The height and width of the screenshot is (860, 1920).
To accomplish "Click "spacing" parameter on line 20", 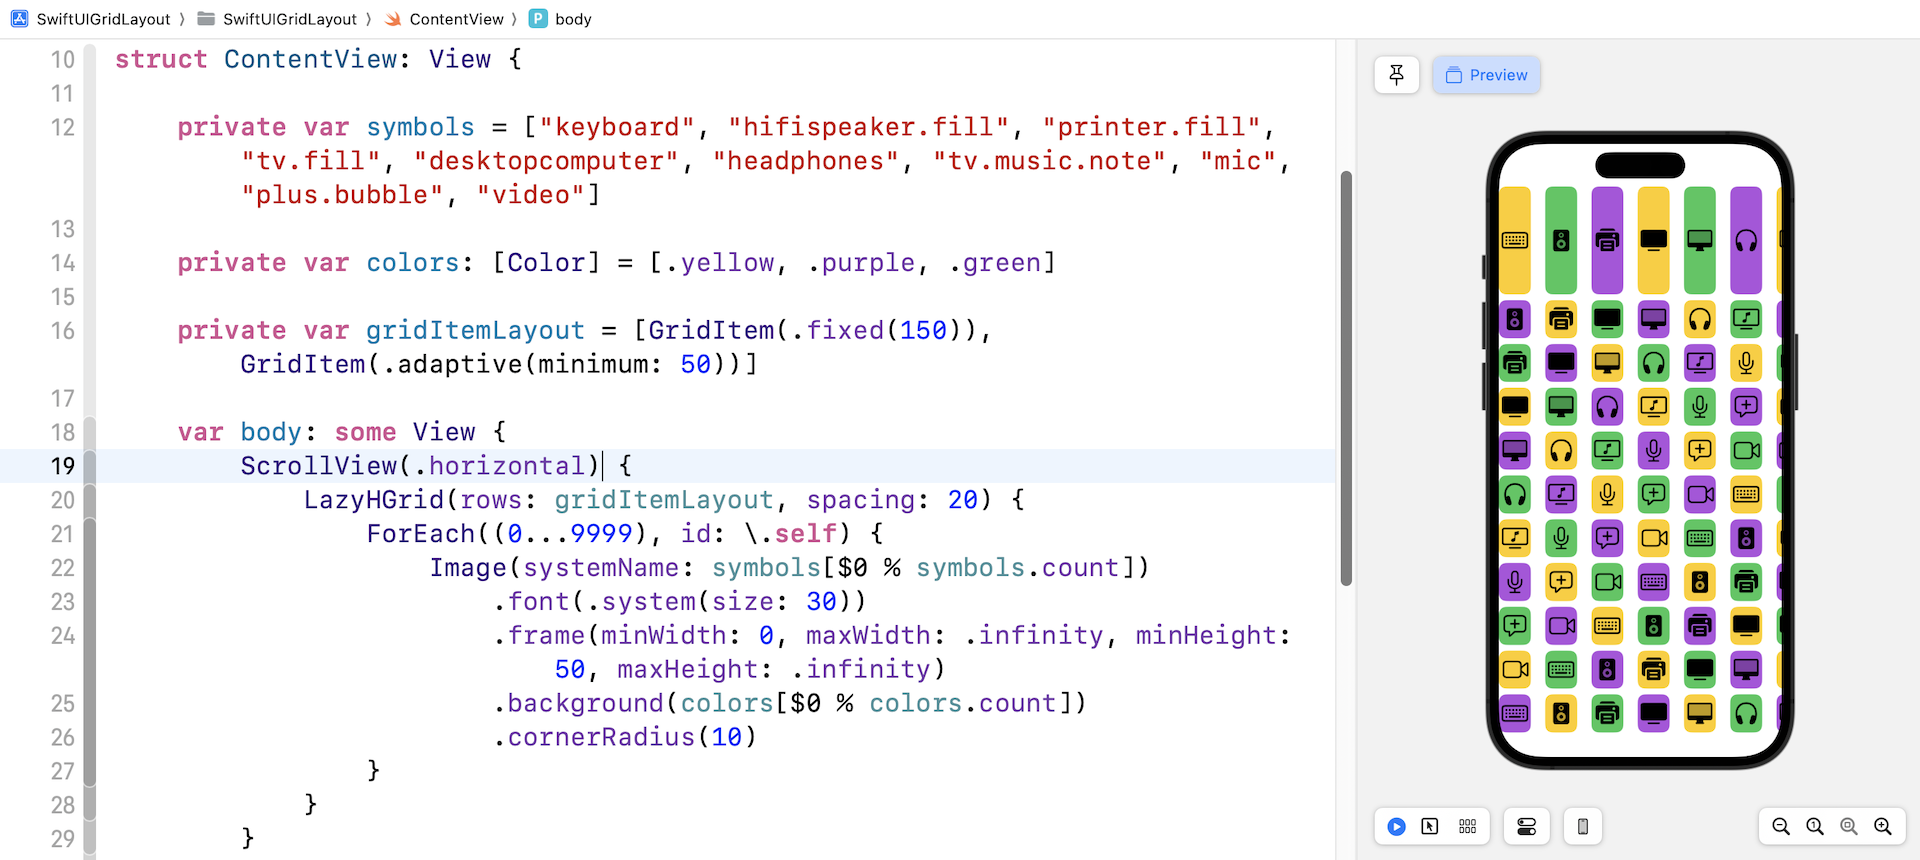I will [861, 500].
